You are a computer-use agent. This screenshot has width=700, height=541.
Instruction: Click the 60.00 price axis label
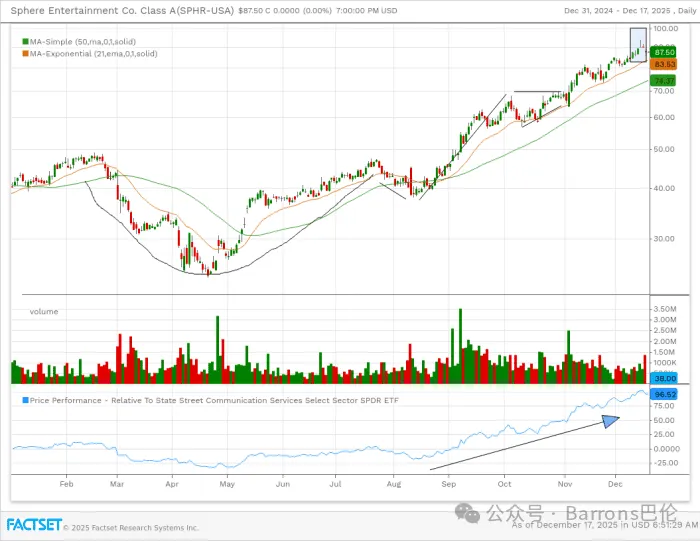pos(664,117)
